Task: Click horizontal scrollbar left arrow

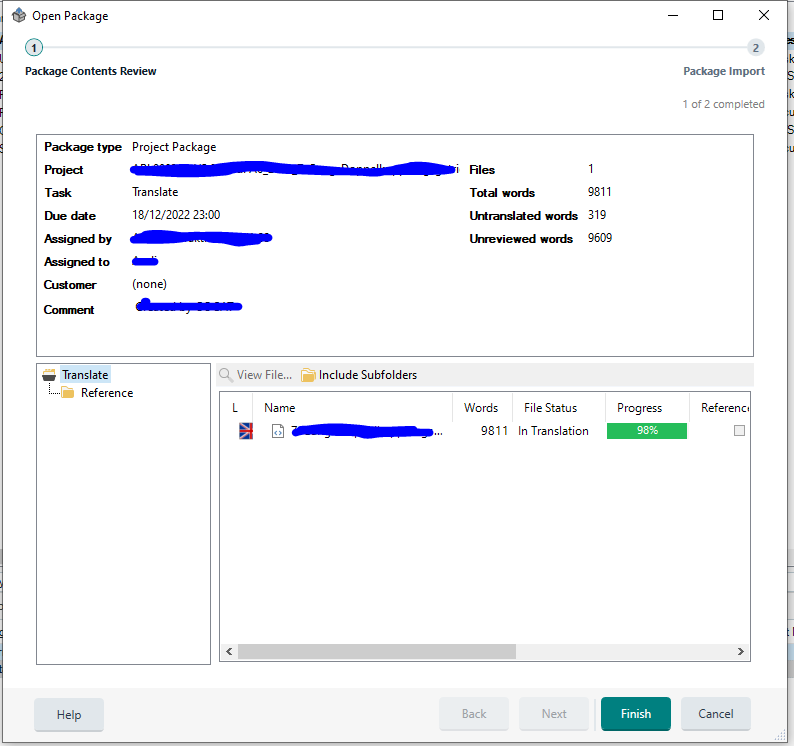Action: [229, 651]
